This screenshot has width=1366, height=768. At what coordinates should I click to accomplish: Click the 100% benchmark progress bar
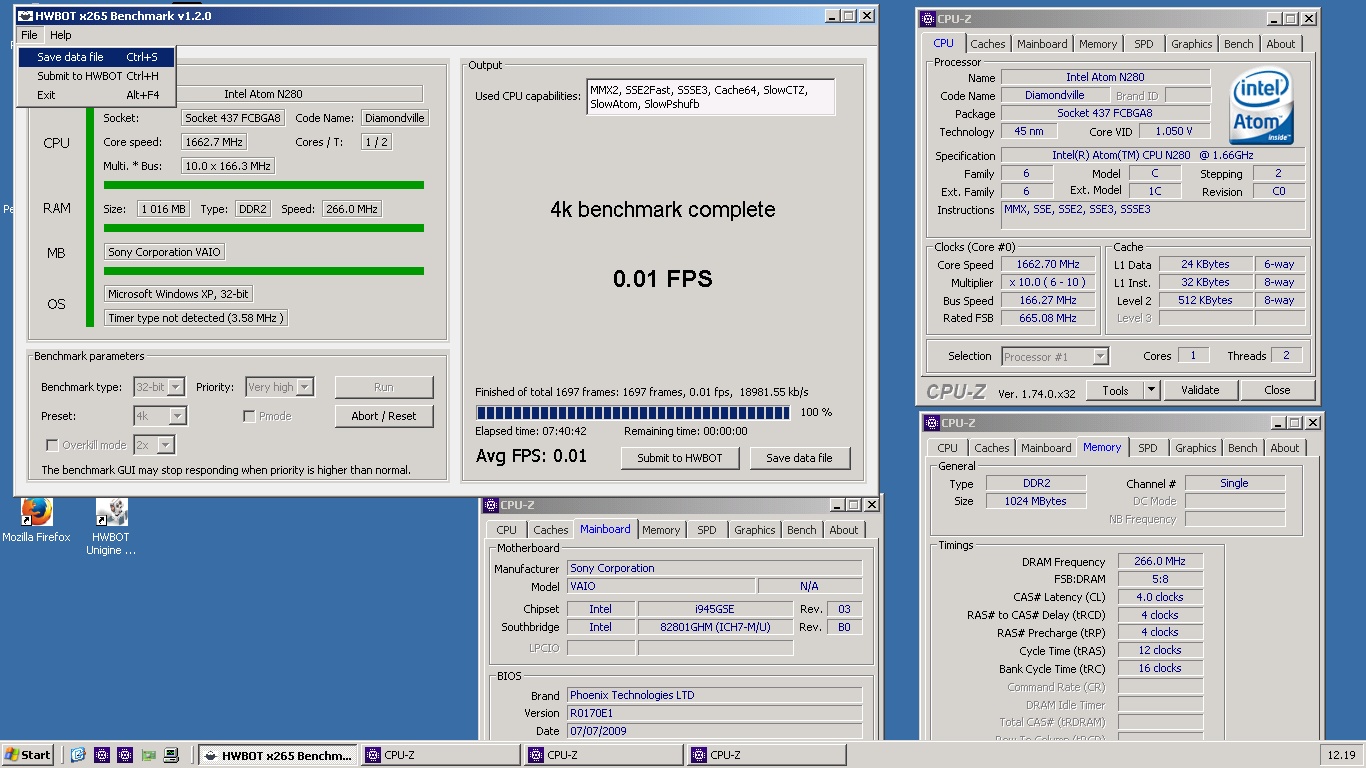(x=633, y=412)
